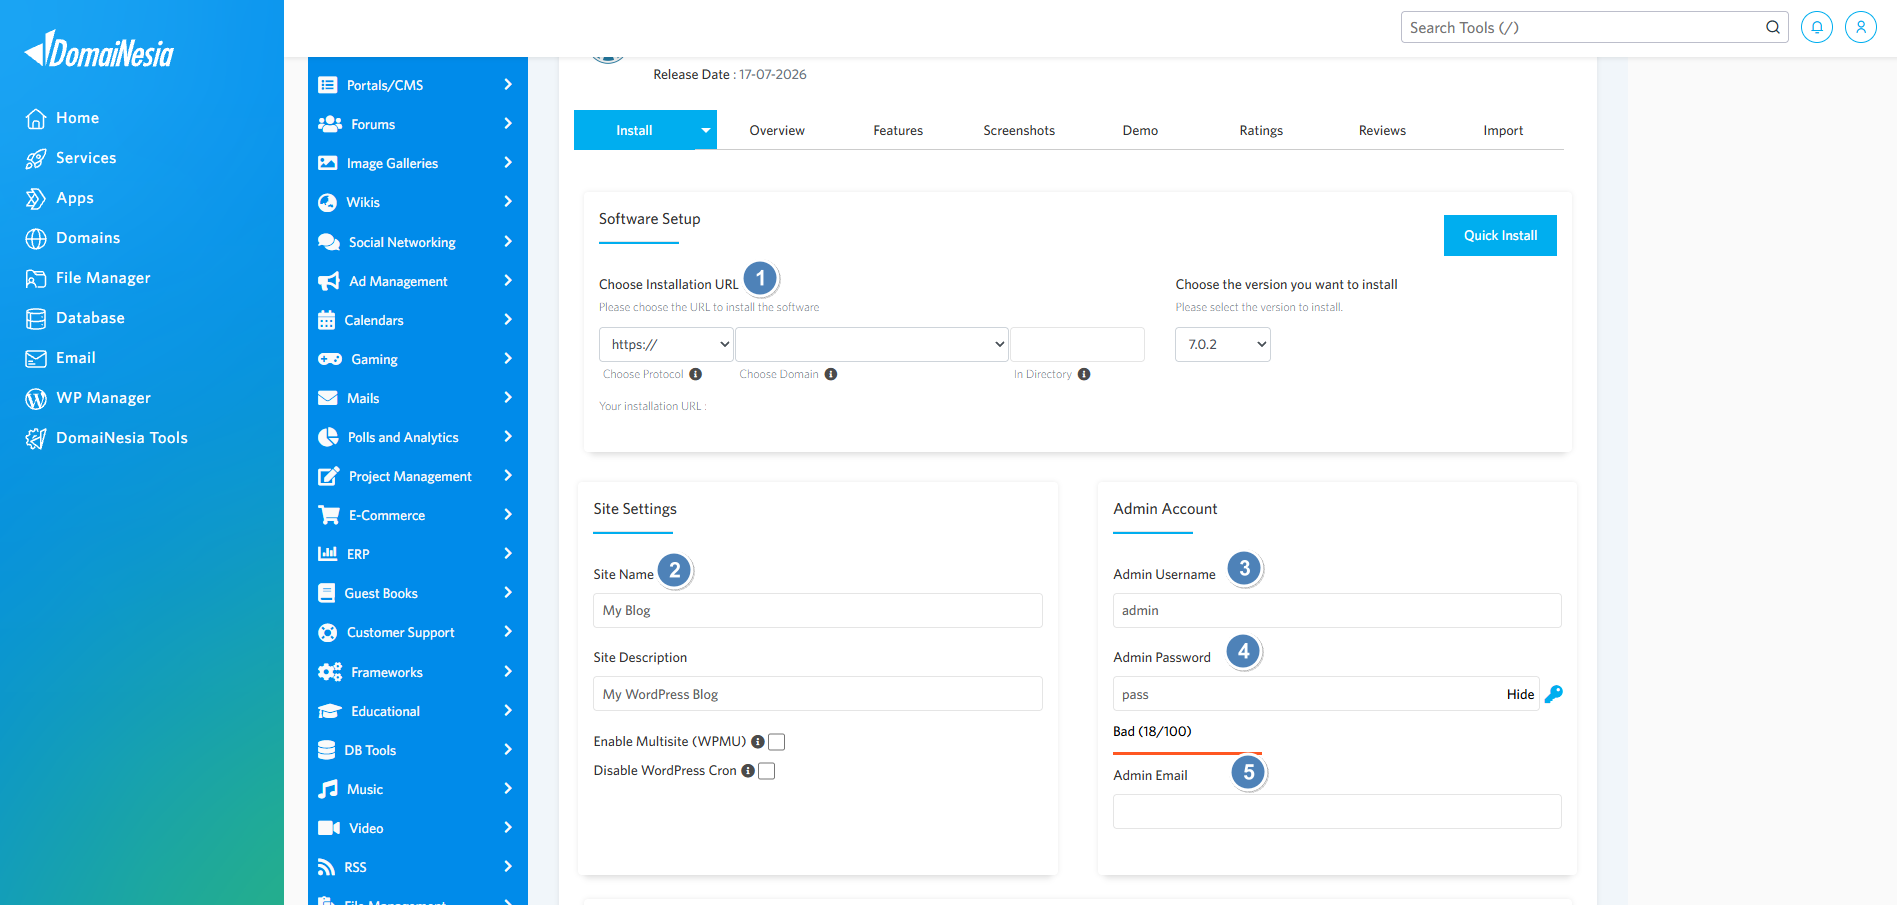This screenshot has width=1897, height=905.
Task: Click the DomaiNesia logo
Action: (99, 50)
